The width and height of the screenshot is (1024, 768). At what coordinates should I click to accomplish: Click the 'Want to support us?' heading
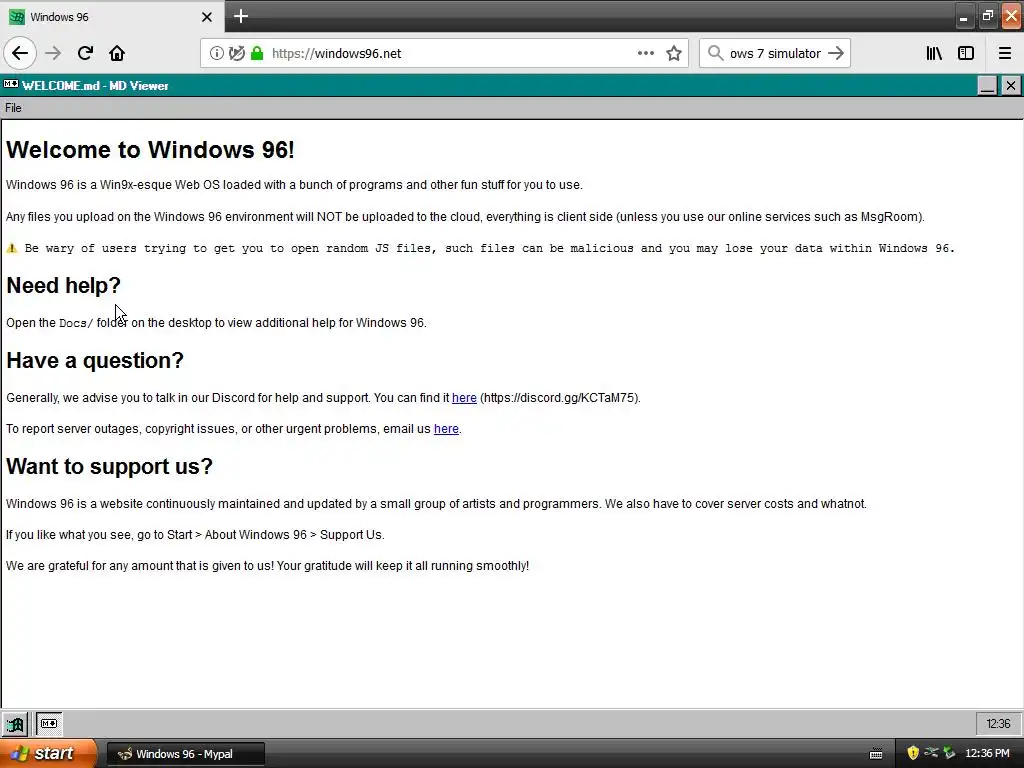pos(109,466)
